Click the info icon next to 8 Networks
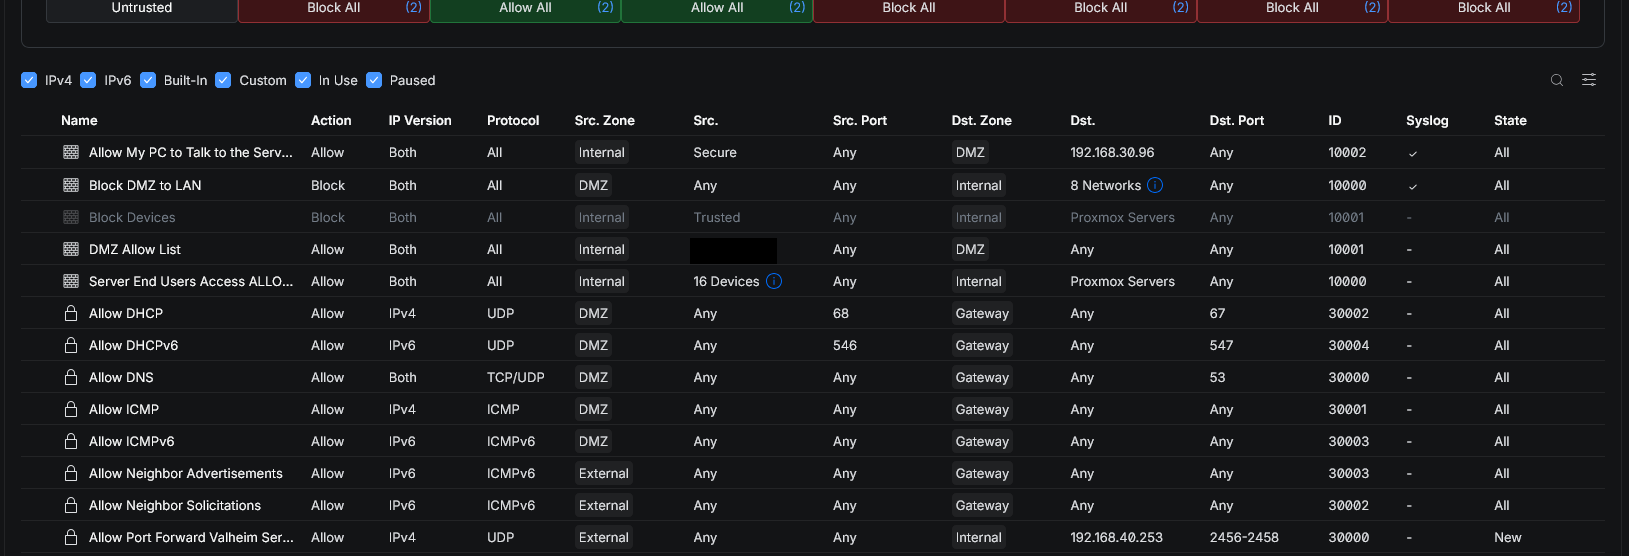1629x556 pixels. 1155,185
